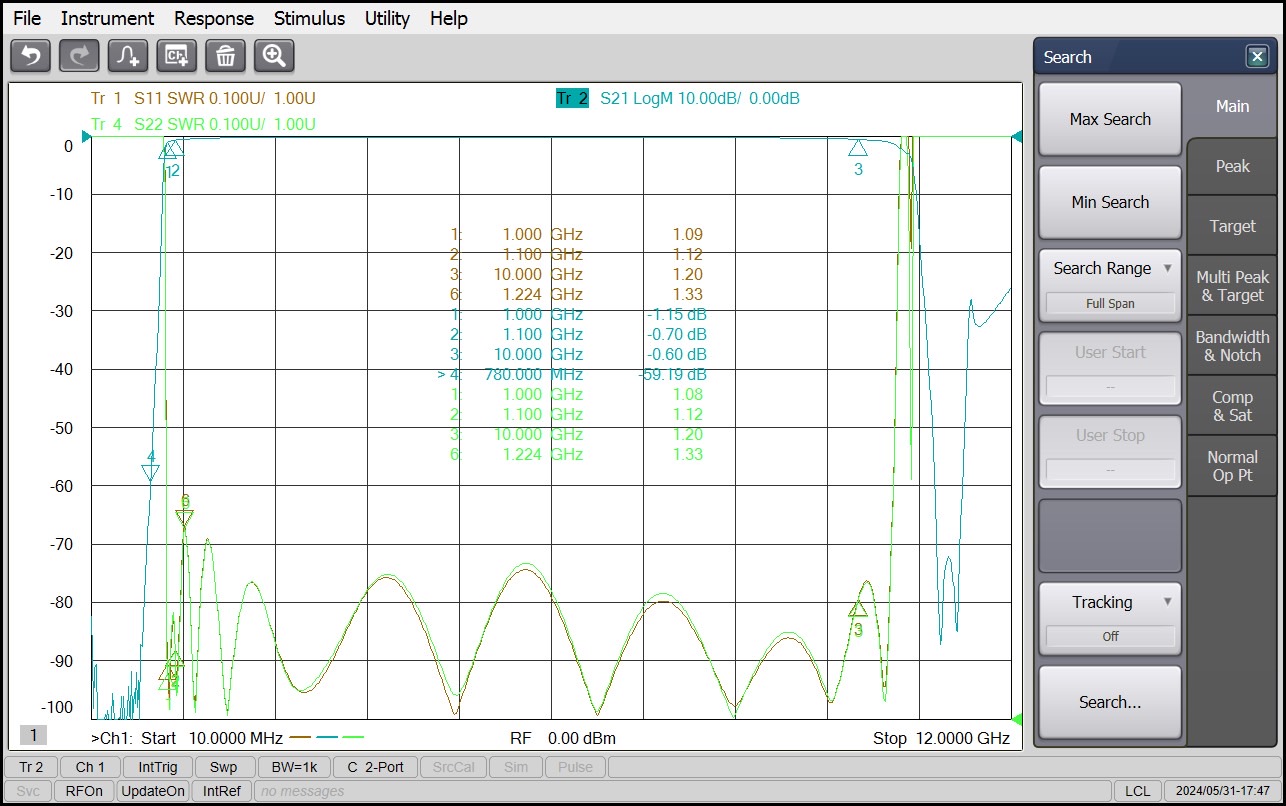Click the IntTrig status bar button
The image size is (1286, 806).
[x=158, y=767]
